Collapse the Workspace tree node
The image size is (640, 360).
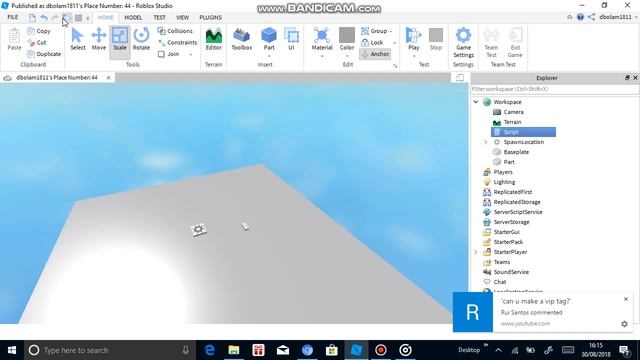point(476,102)
